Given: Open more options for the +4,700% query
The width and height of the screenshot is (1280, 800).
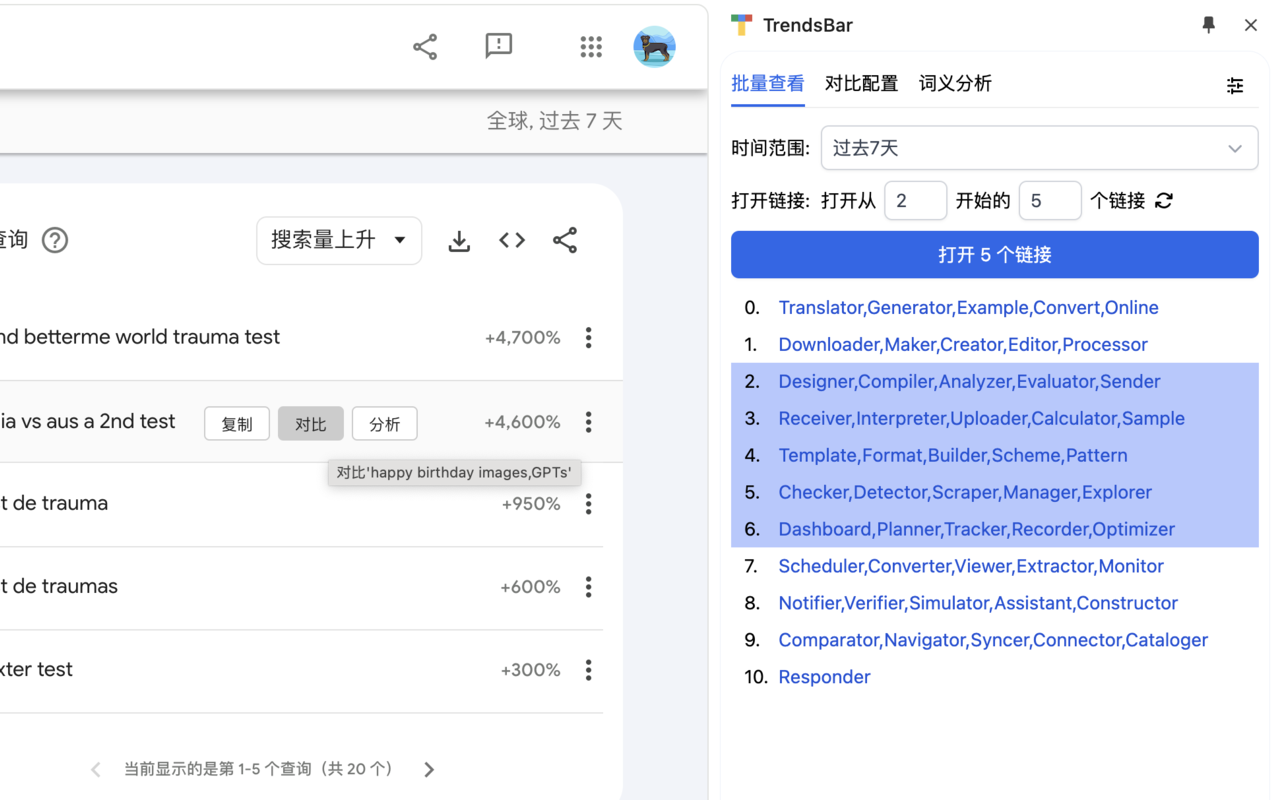Looking at the screenshot, I should [x=588, y=338].
